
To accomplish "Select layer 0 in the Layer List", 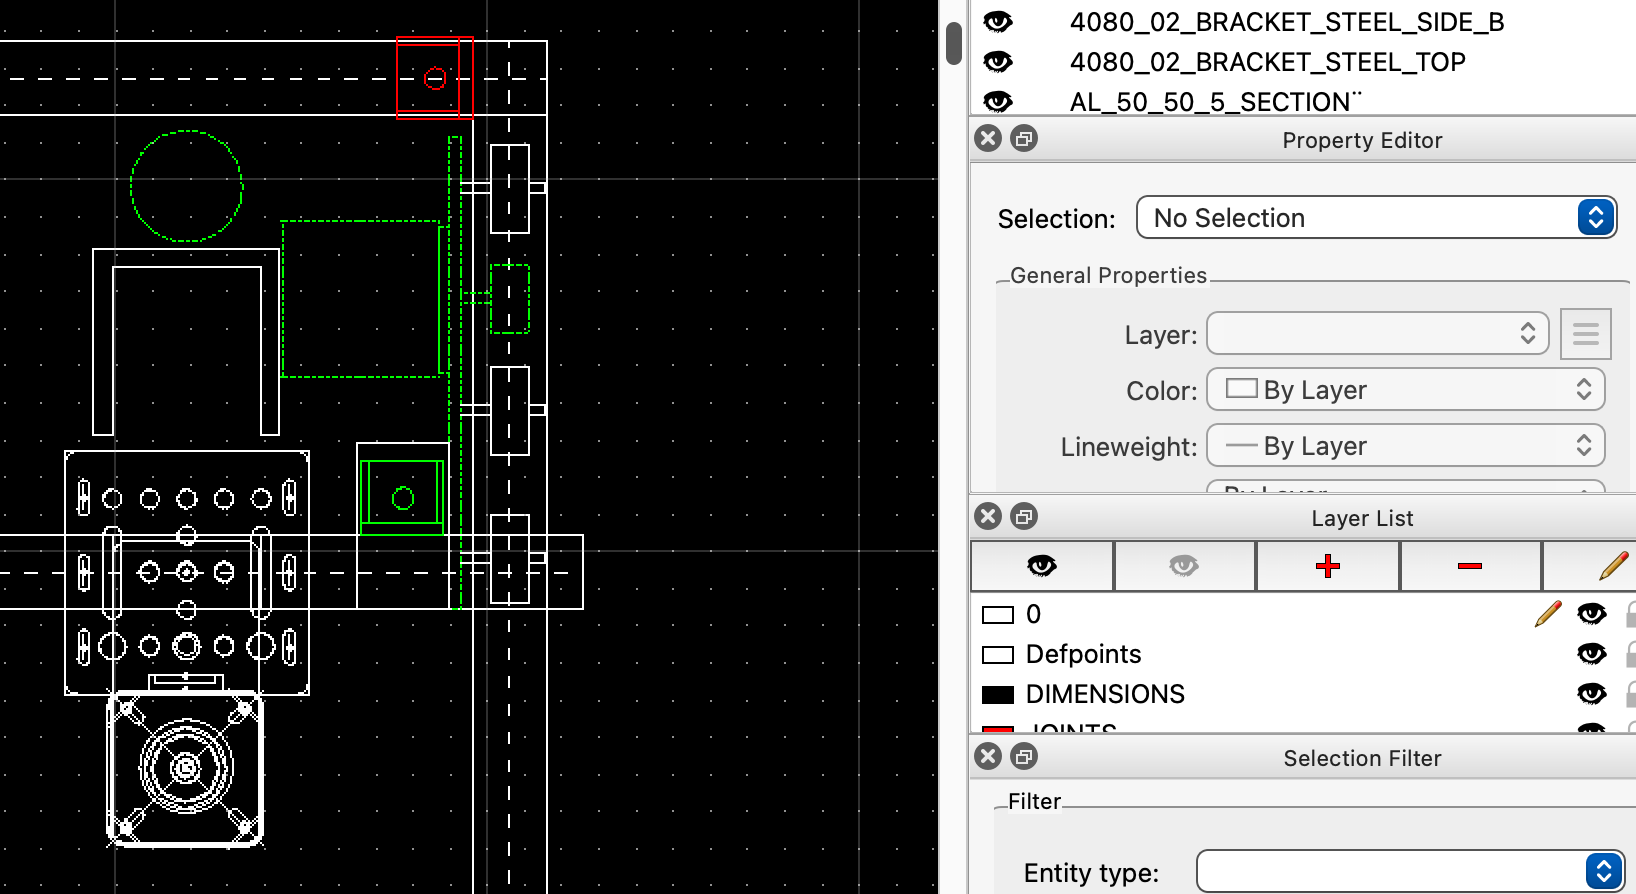I will click(x=1034, y=614).
